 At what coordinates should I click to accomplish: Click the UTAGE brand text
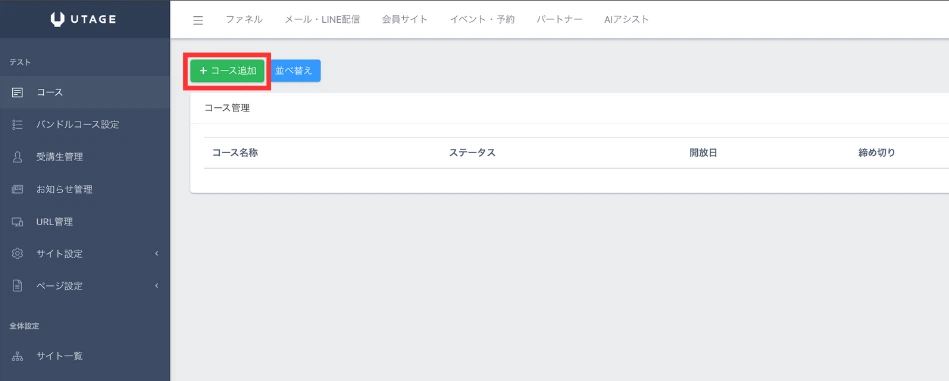point(93,19)
